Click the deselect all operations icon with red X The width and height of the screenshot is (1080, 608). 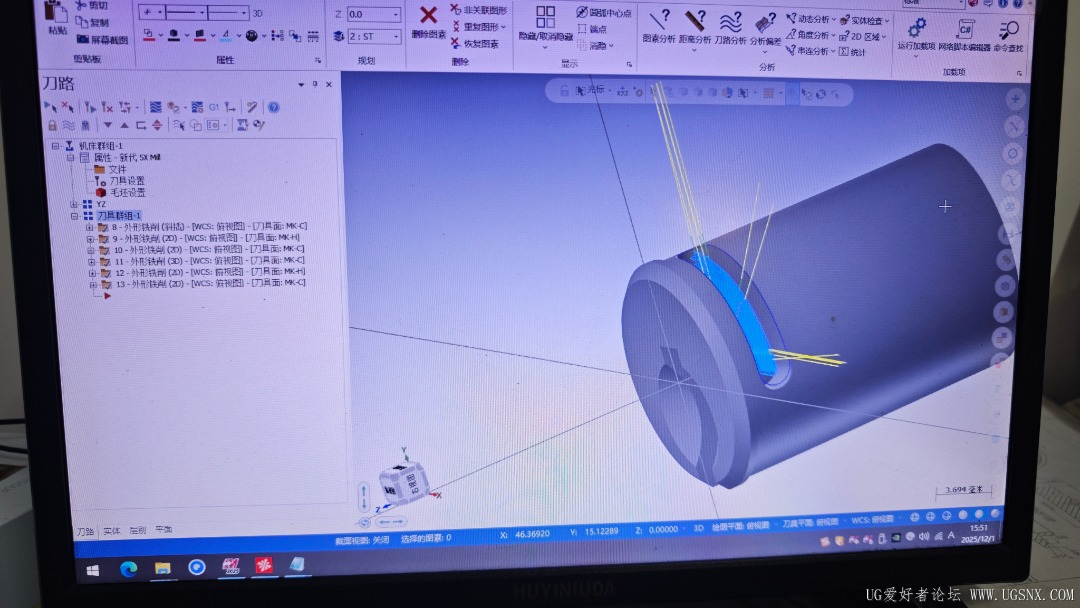coord(67,107)
